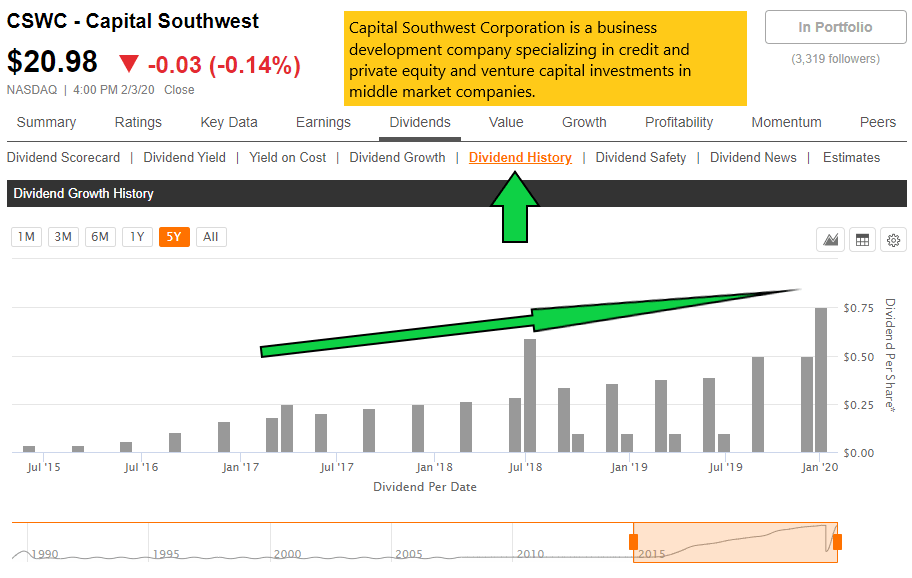This screenshot has width=912, height=578.
Task: View the Yield on Cost page
Action: point(288,157)
